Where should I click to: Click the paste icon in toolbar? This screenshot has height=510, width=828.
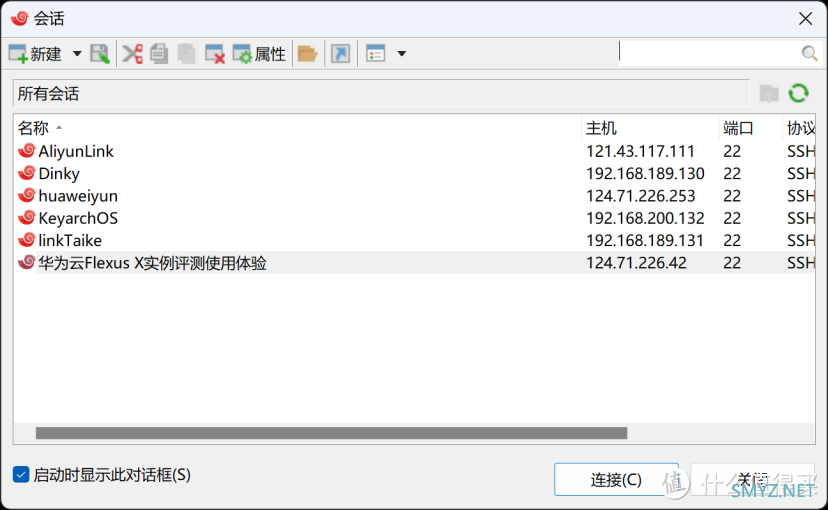pos(186,54)
